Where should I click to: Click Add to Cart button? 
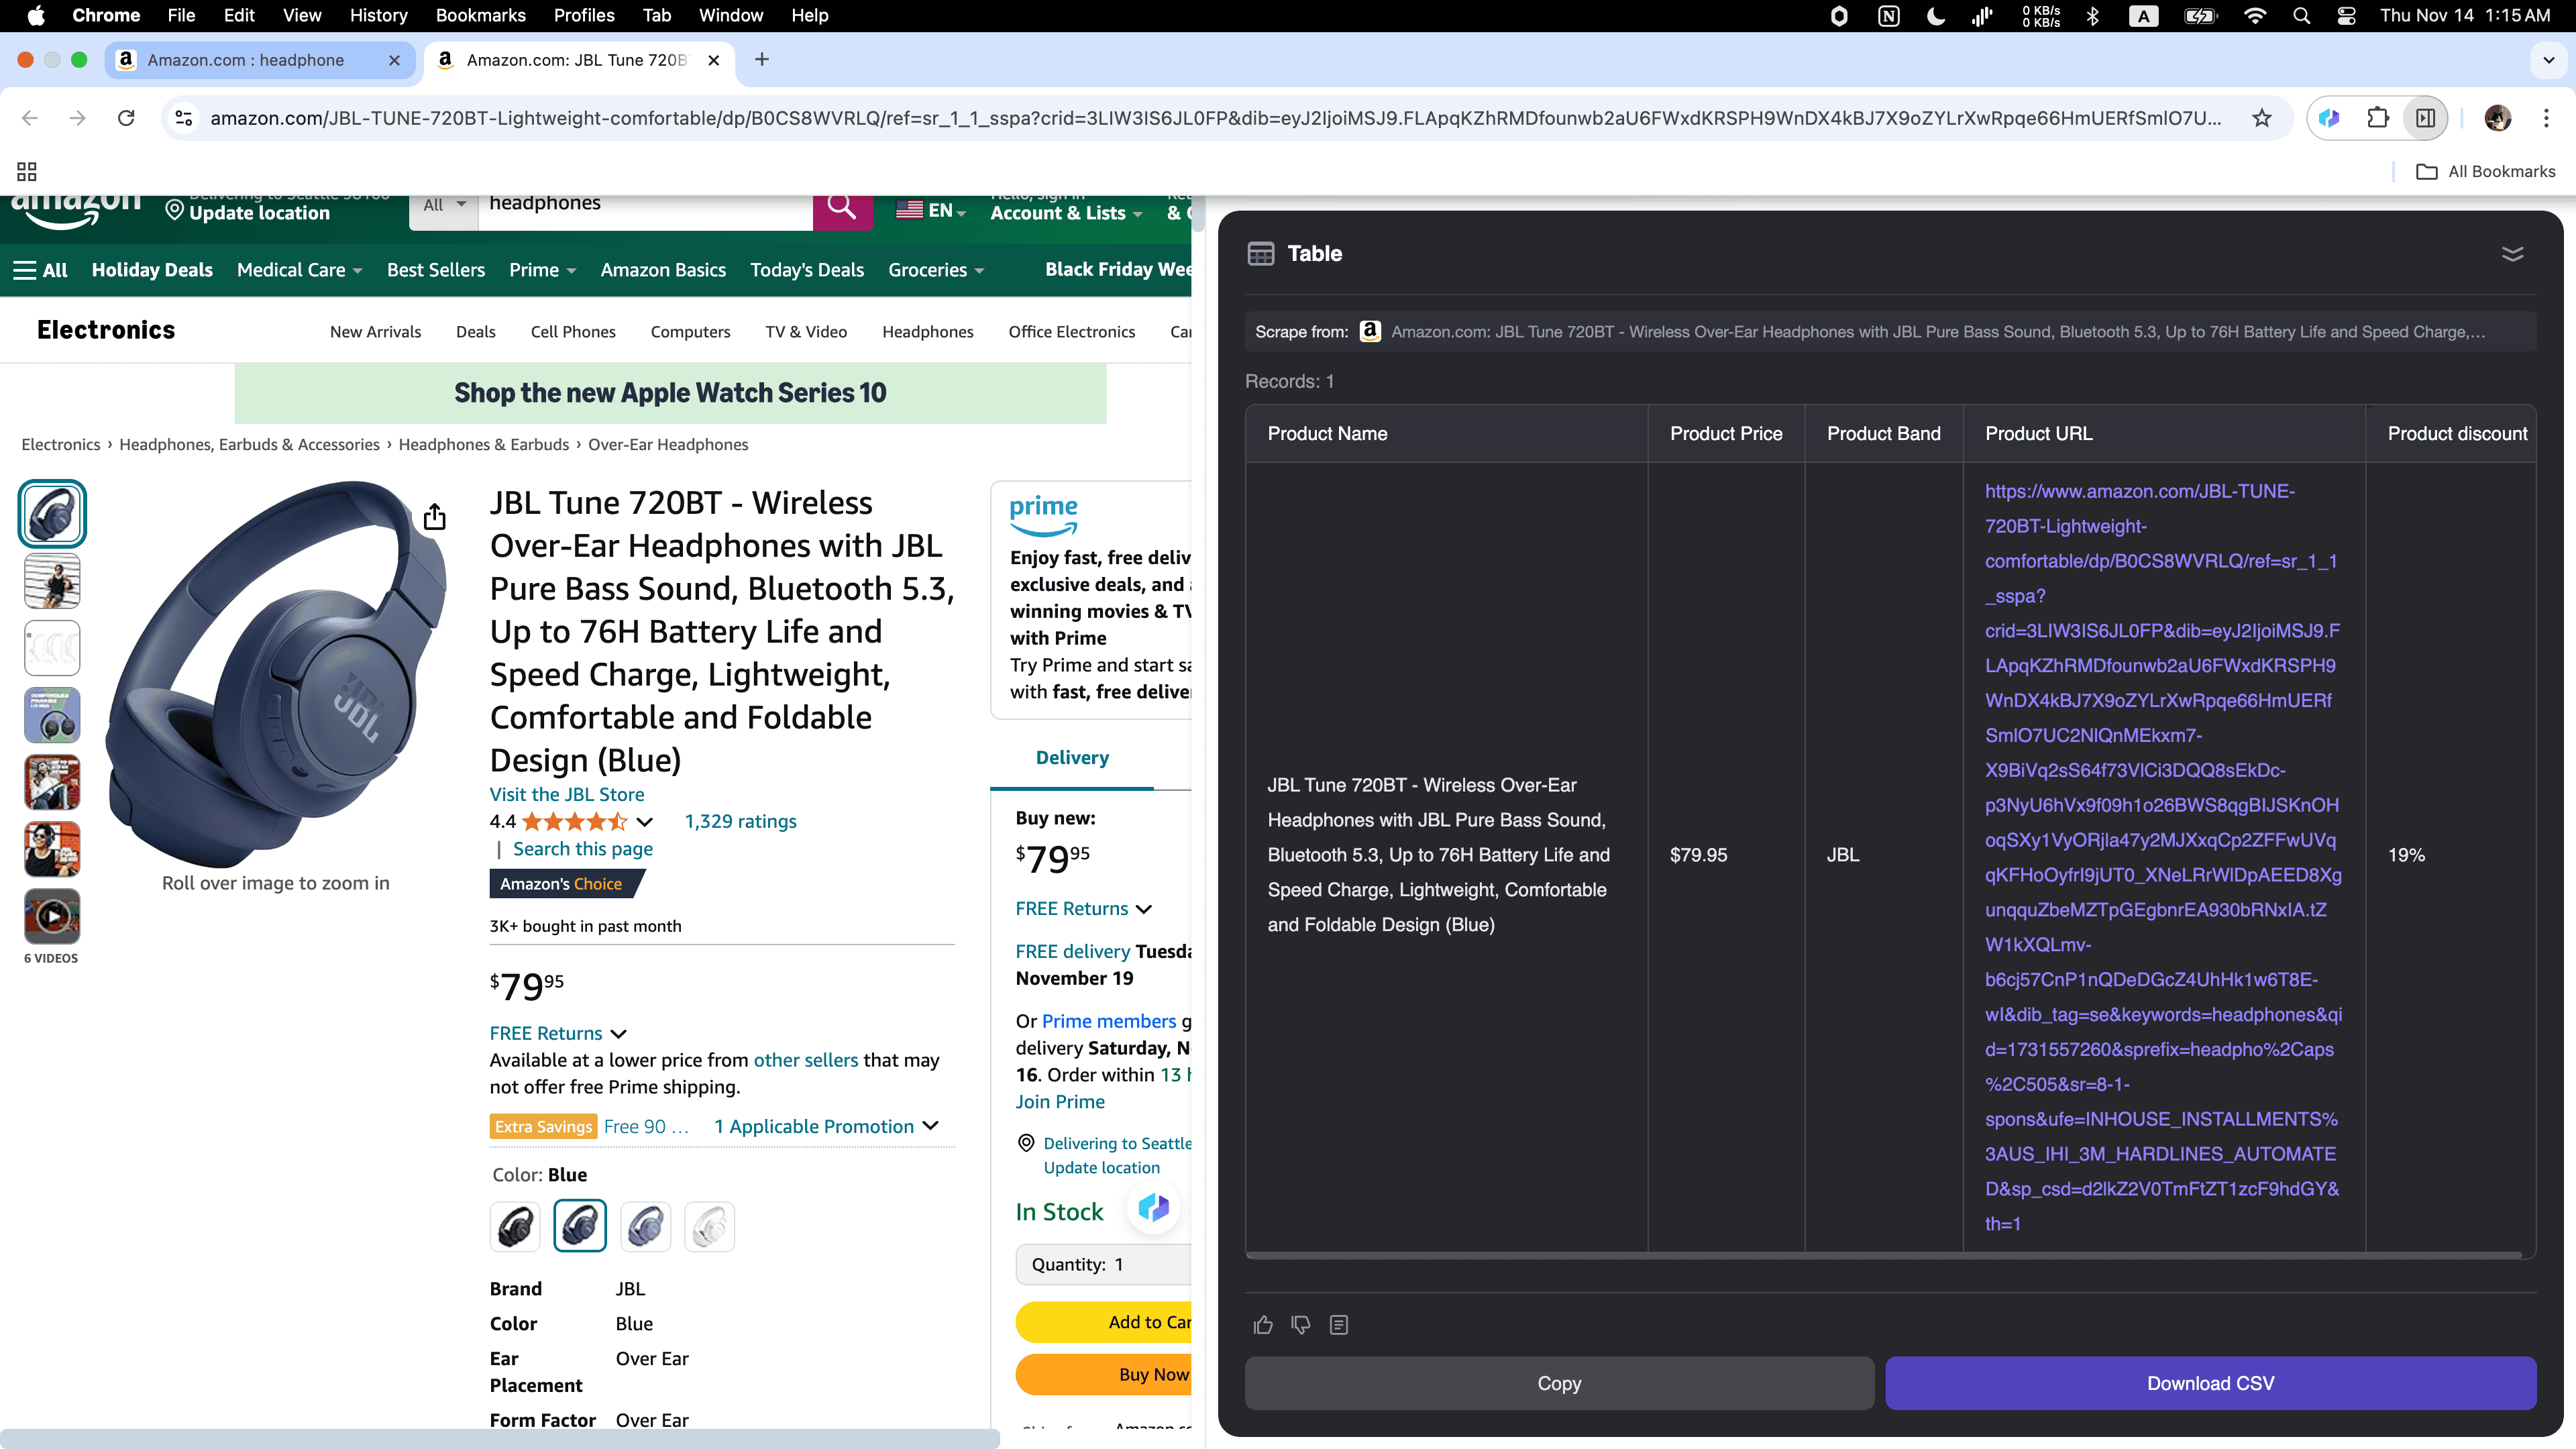click(x=1104, y=1322)
